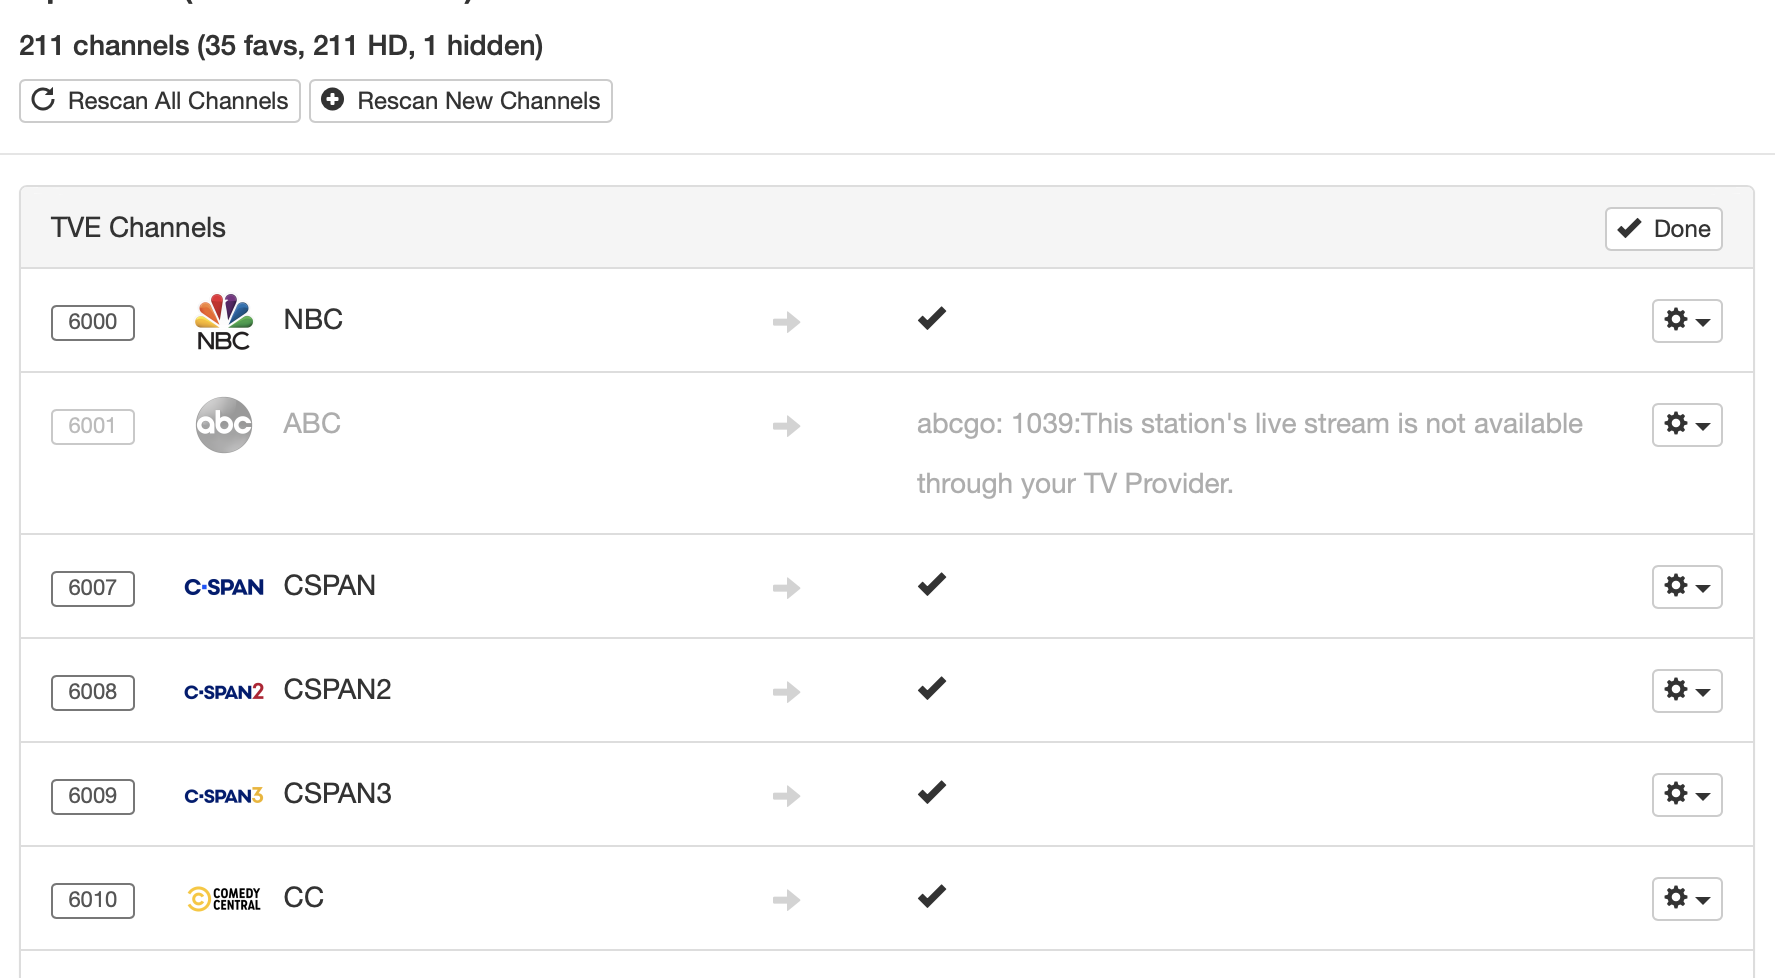Click the C-SPAN channel logo
The image size is (1775, 978).
point(224,587)
